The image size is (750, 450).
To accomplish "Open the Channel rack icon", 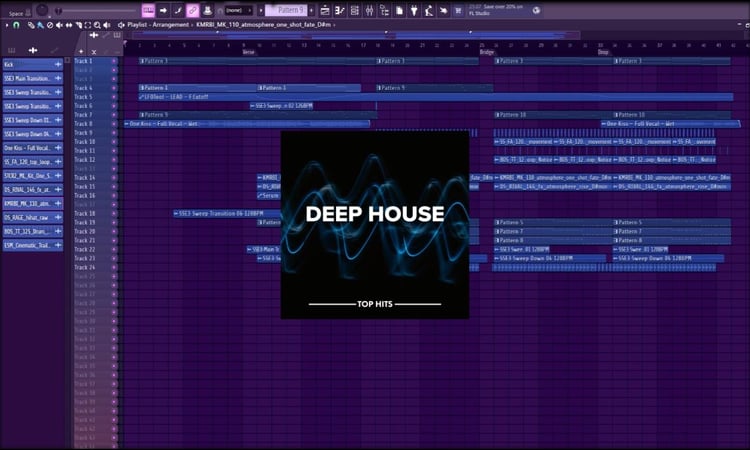I will [x=354, y=11].
